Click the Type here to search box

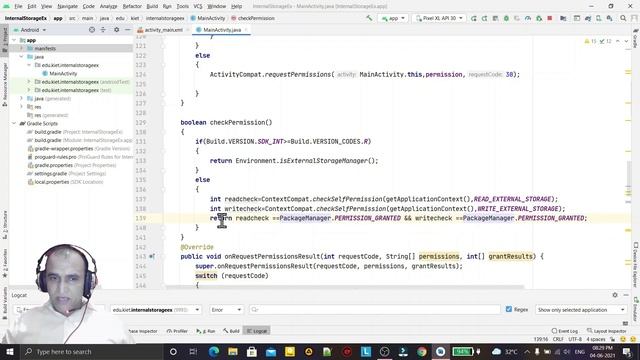point(91,351)
